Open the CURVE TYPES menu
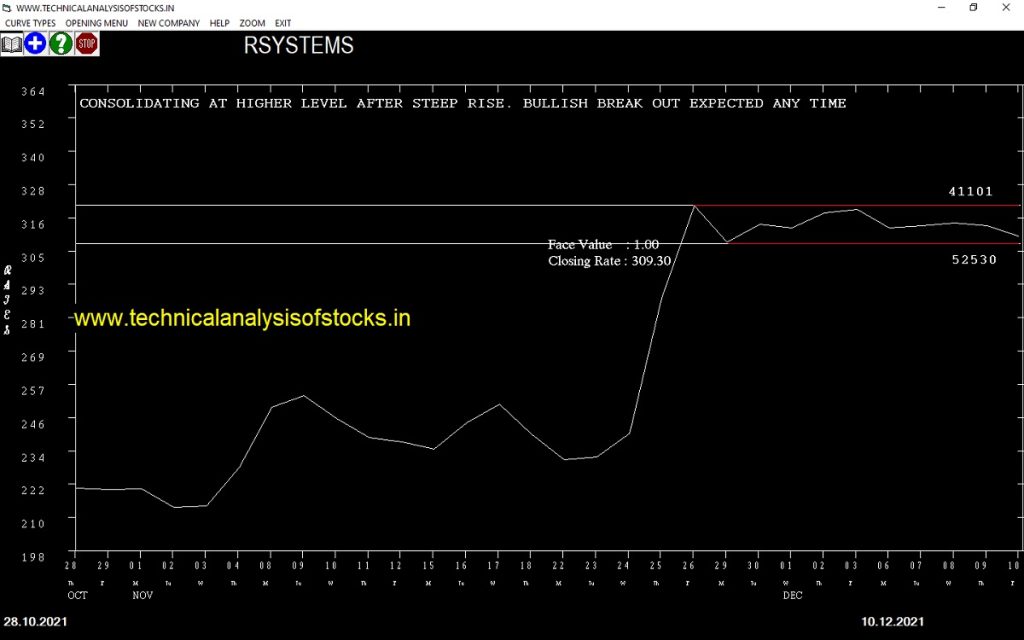The height and width of the screenshot is (640, 1024). (x=30, y=23)
